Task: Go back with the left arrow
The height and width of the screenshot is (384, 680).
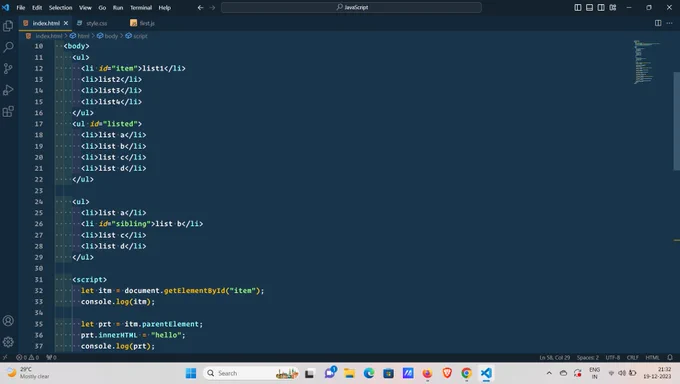Action: [x=200, y=7]
